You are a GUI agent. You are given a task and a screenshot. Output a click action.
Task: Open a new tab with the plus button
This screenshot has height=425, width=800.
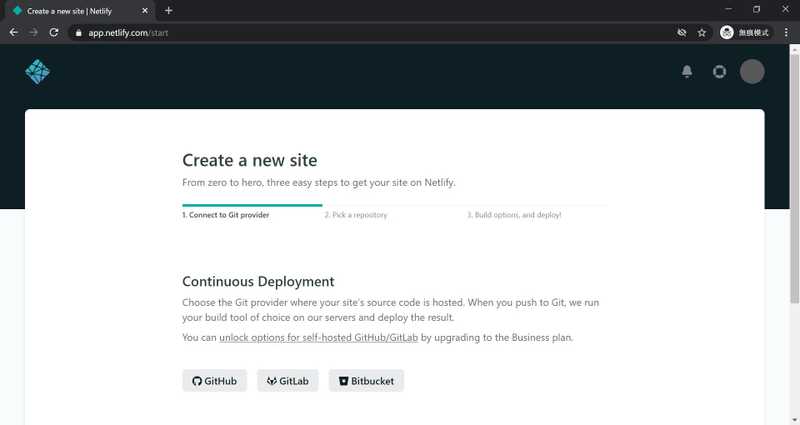[168, 10]
